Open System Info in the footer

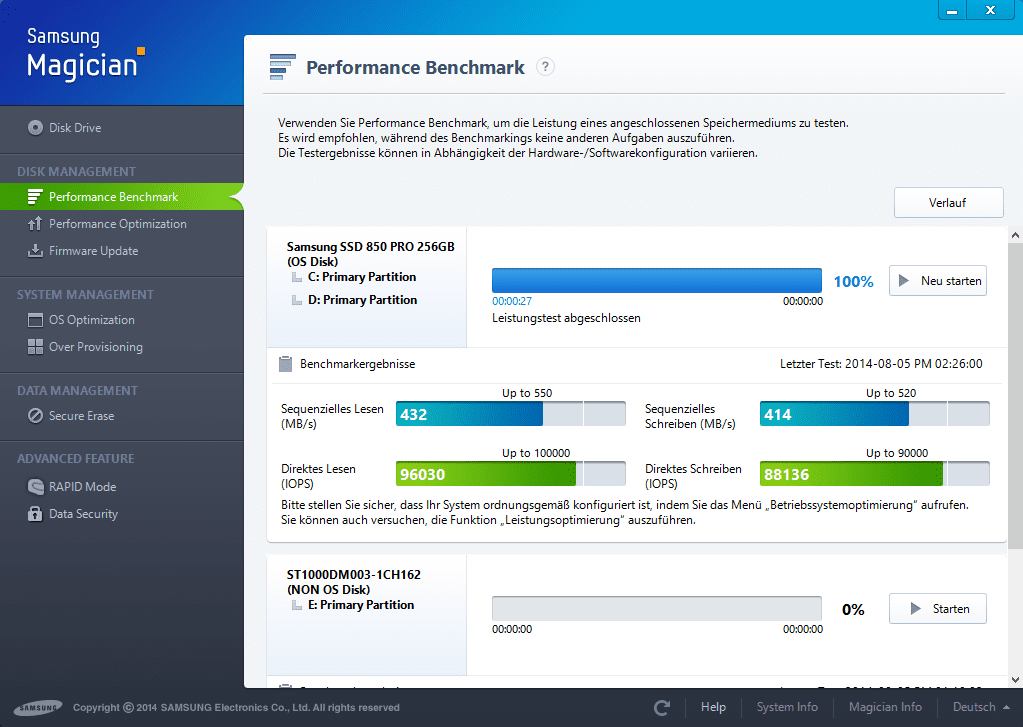coord(787,707)
